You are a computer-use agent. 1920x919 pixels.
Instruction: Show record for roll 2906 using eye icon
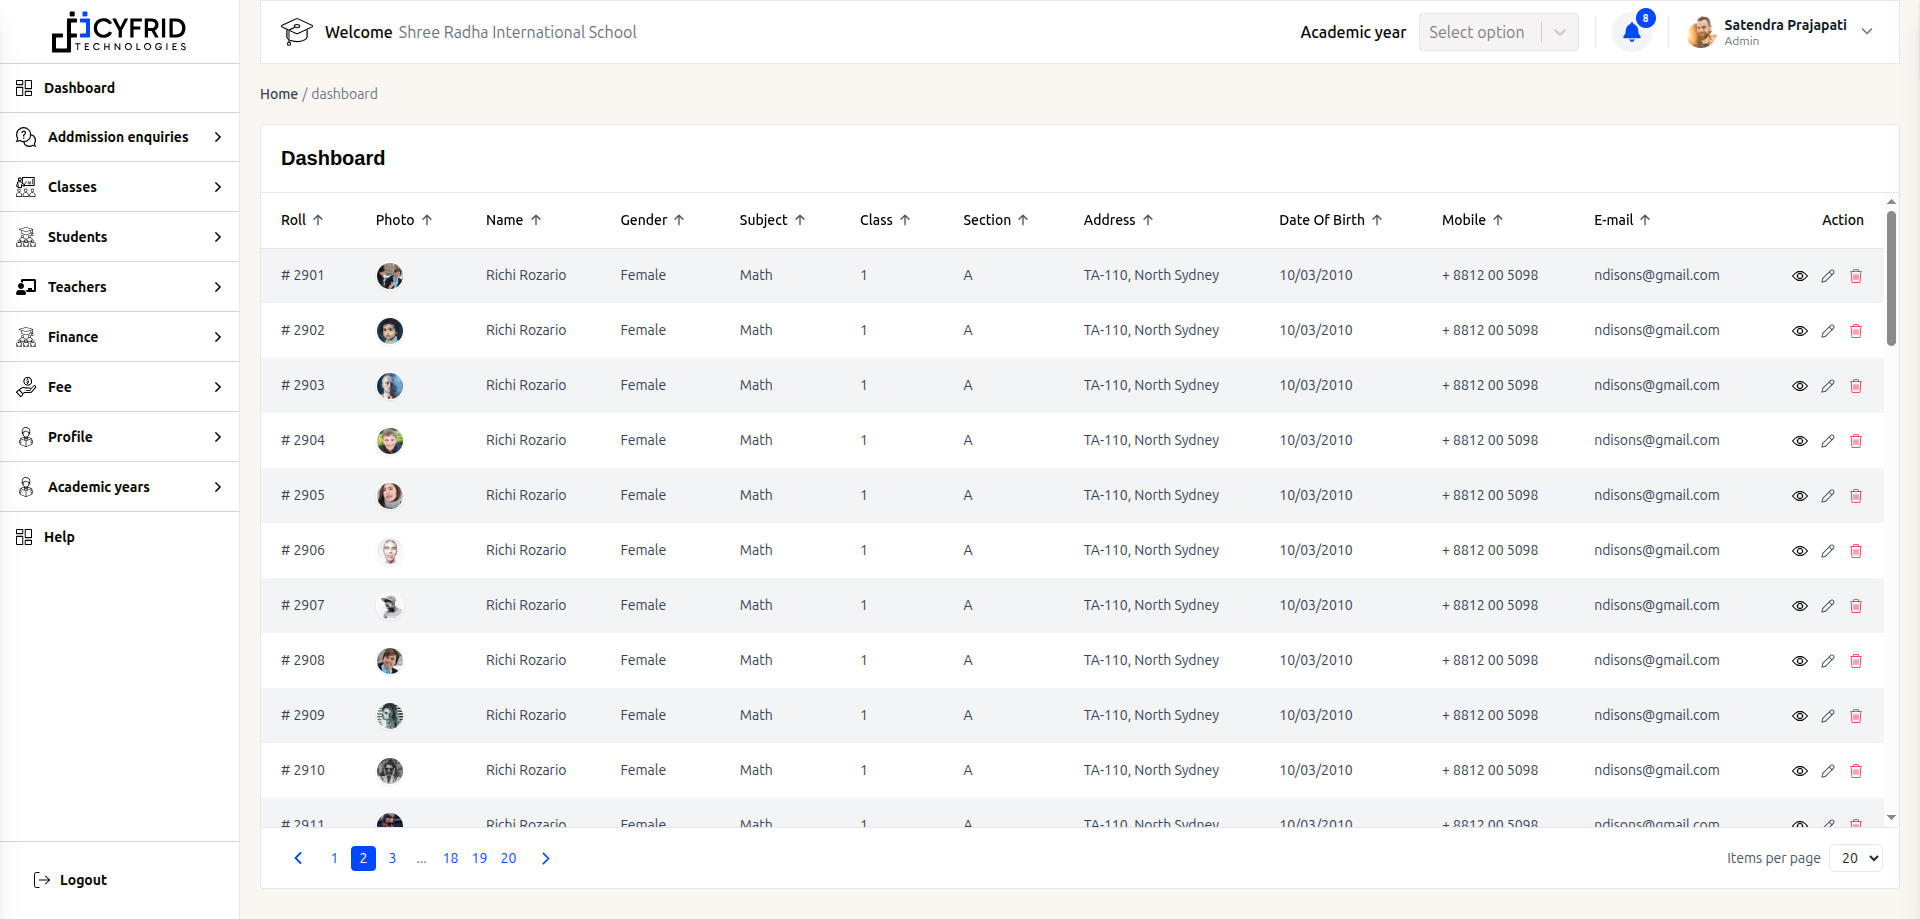(1799, 551)
